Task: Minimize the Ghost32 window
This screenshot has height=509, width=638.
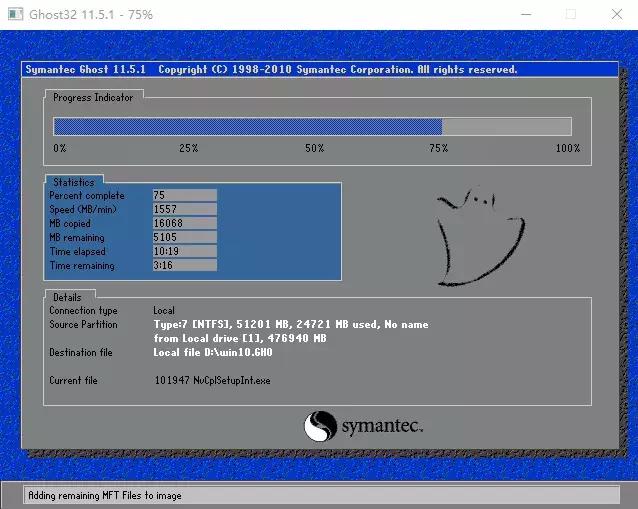Action: click(x=526, y=14)
